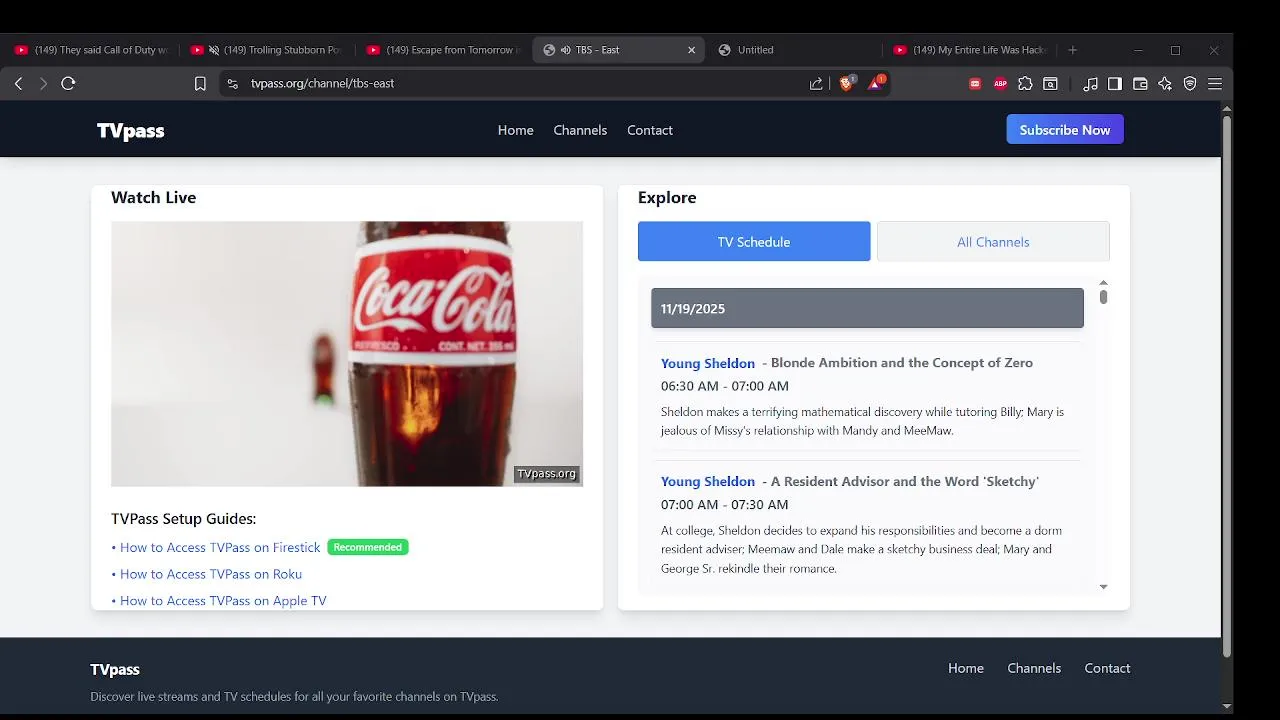Open a new tab with plus icon
The height and width of the screenshot is (720, 1280).
(x=1072, y=50)
